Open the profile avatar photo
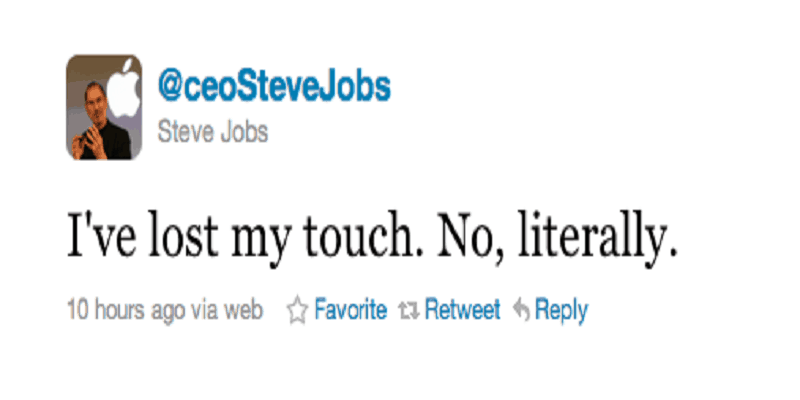The width and height of the screenshot is (800, 400). 104,107
